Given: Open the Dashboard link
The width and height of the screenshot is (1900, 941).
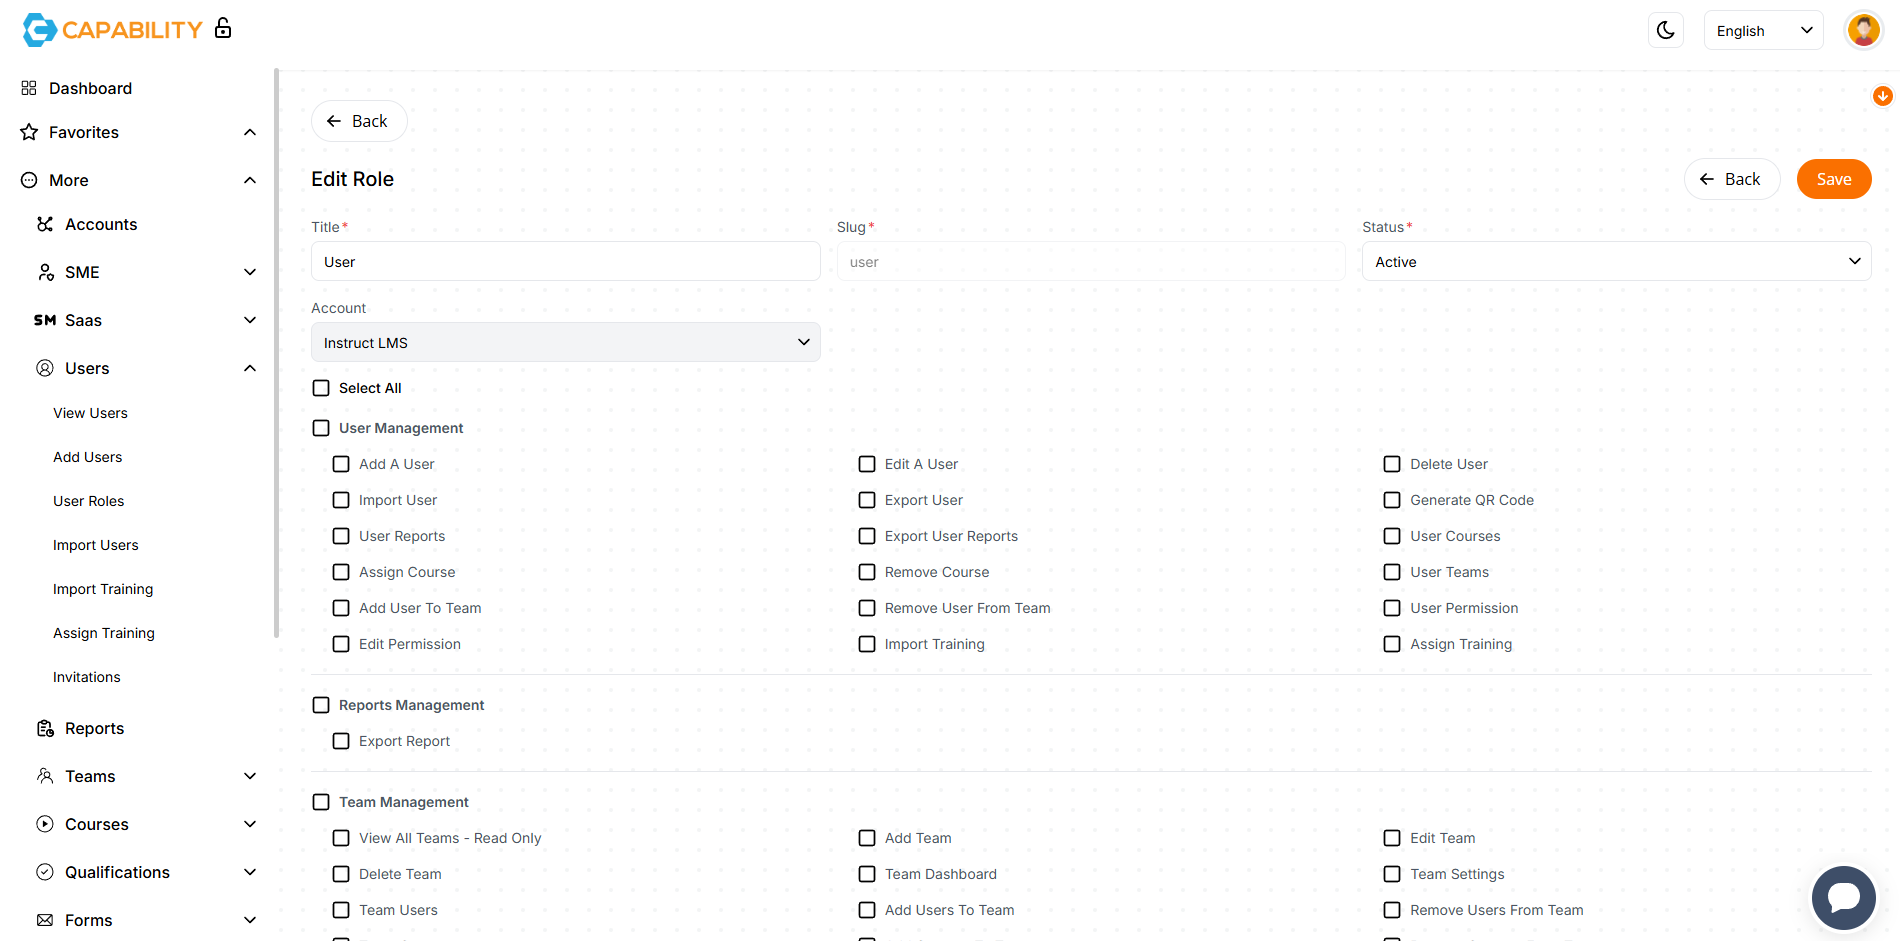Looking at the screenshot, I should tap(90, 88).
